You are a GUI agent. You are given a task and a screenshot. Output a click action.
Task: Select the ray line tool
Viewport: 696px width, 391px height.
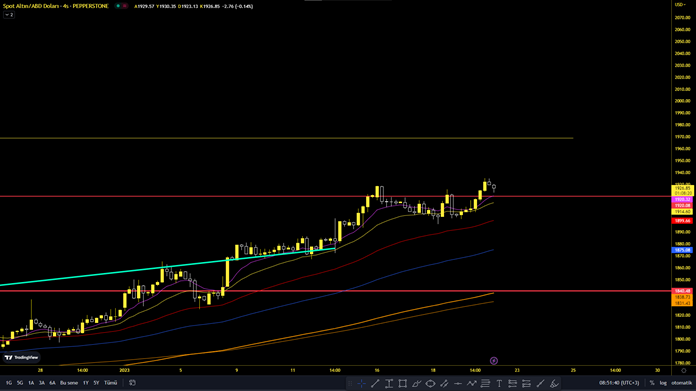point(540,383)
